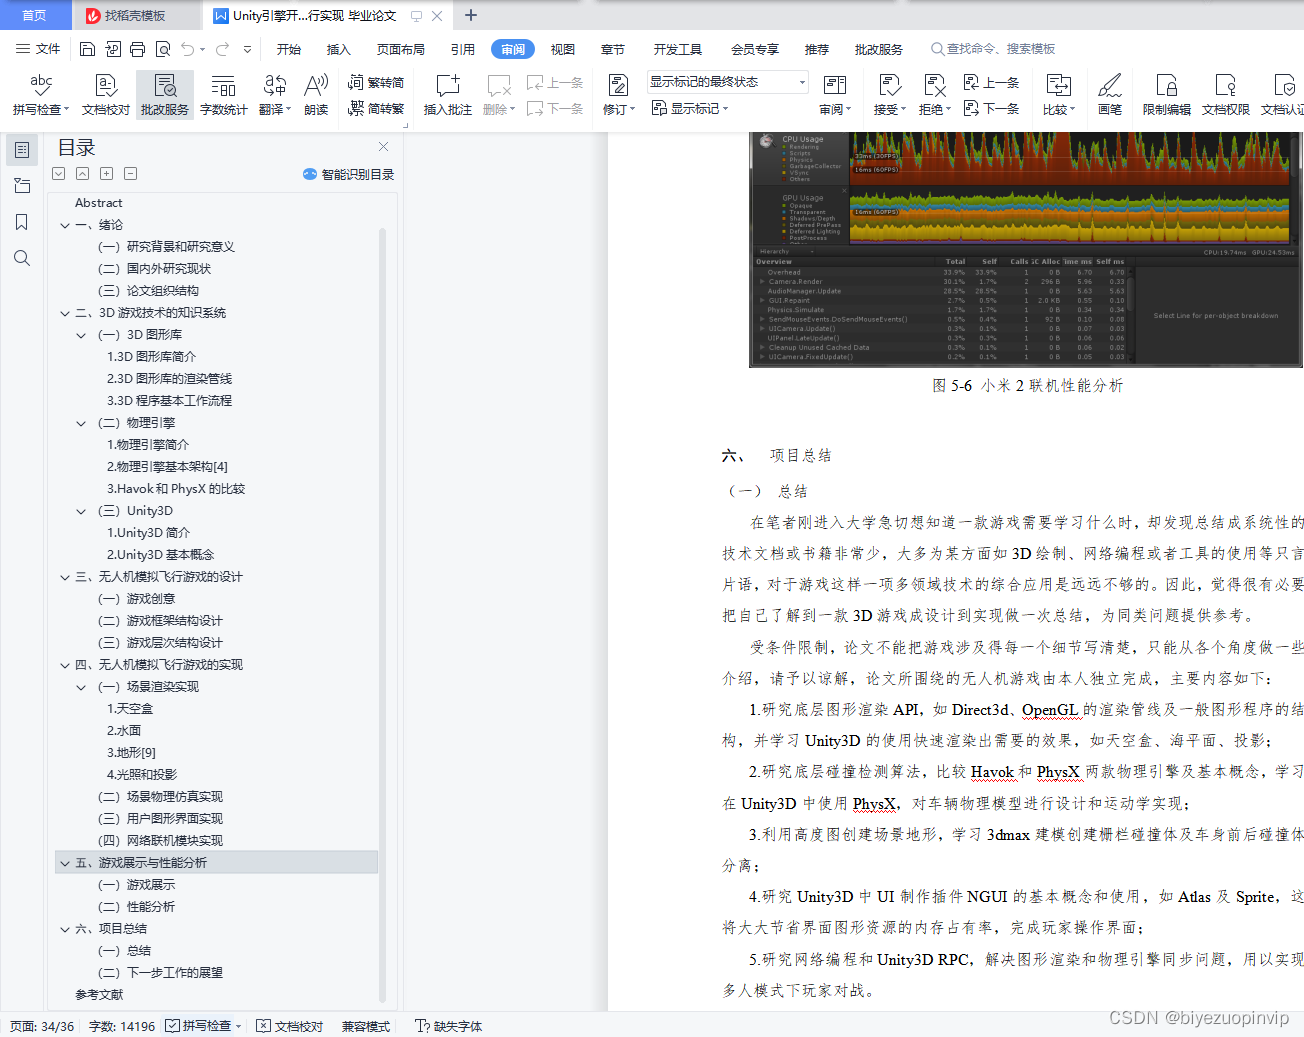Click the Figure 5-6 profiler screenshot image
The image size is (1304, 1037).
pos(1026,250)
